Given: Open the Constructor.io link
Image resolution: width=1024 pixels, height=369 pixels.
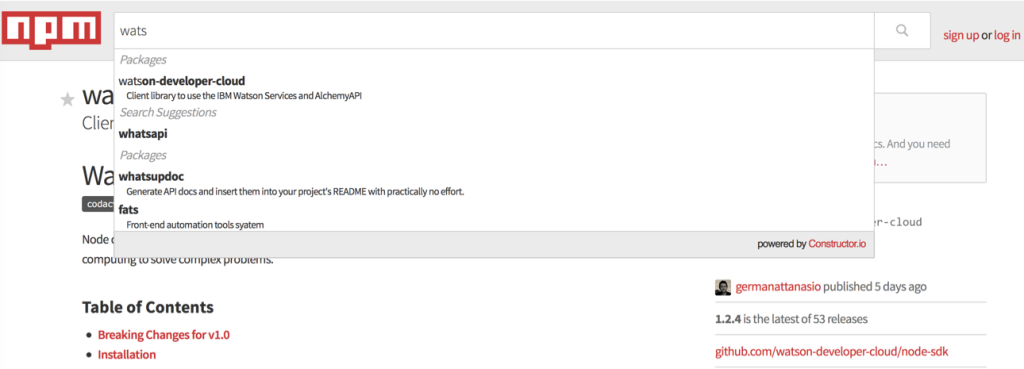Looking at the screenshot, I should click(837, 244).
